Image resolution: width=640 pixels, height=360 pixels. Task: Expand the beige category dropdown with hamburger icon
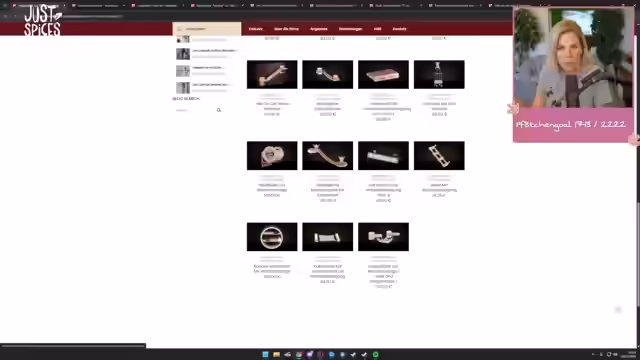[207, 29]
